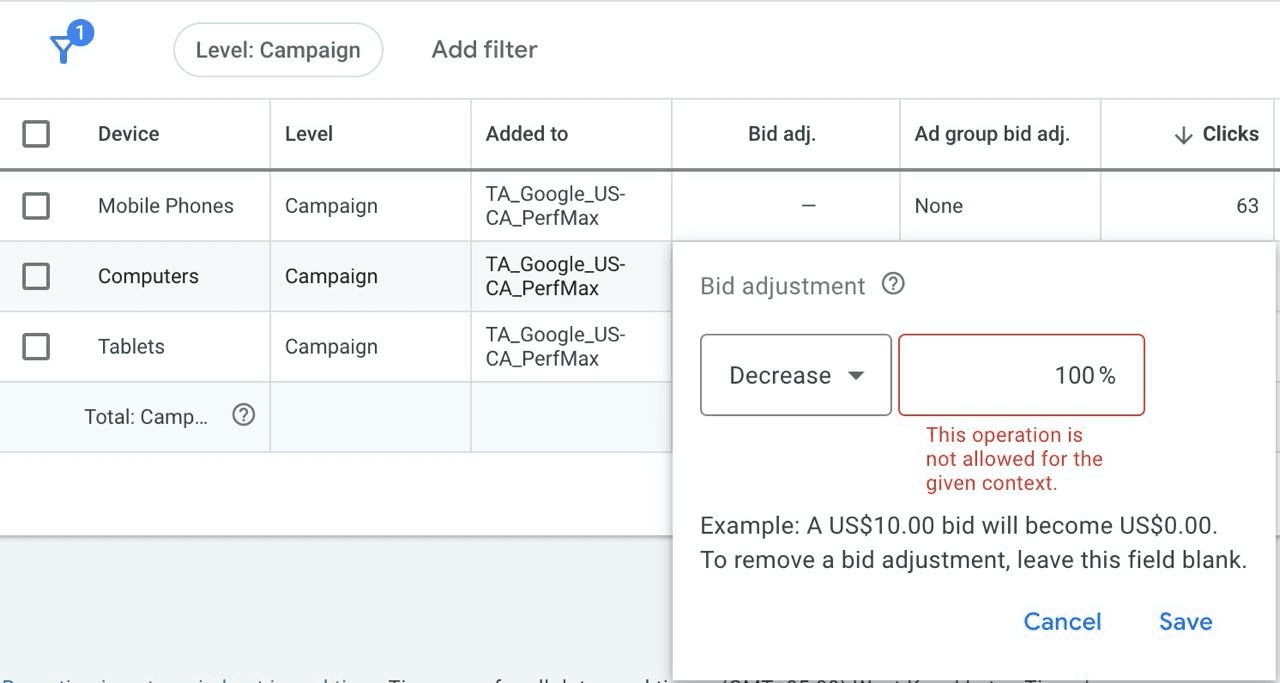
Task: Open the Decrease dropdown
Action: pos(795,375)
